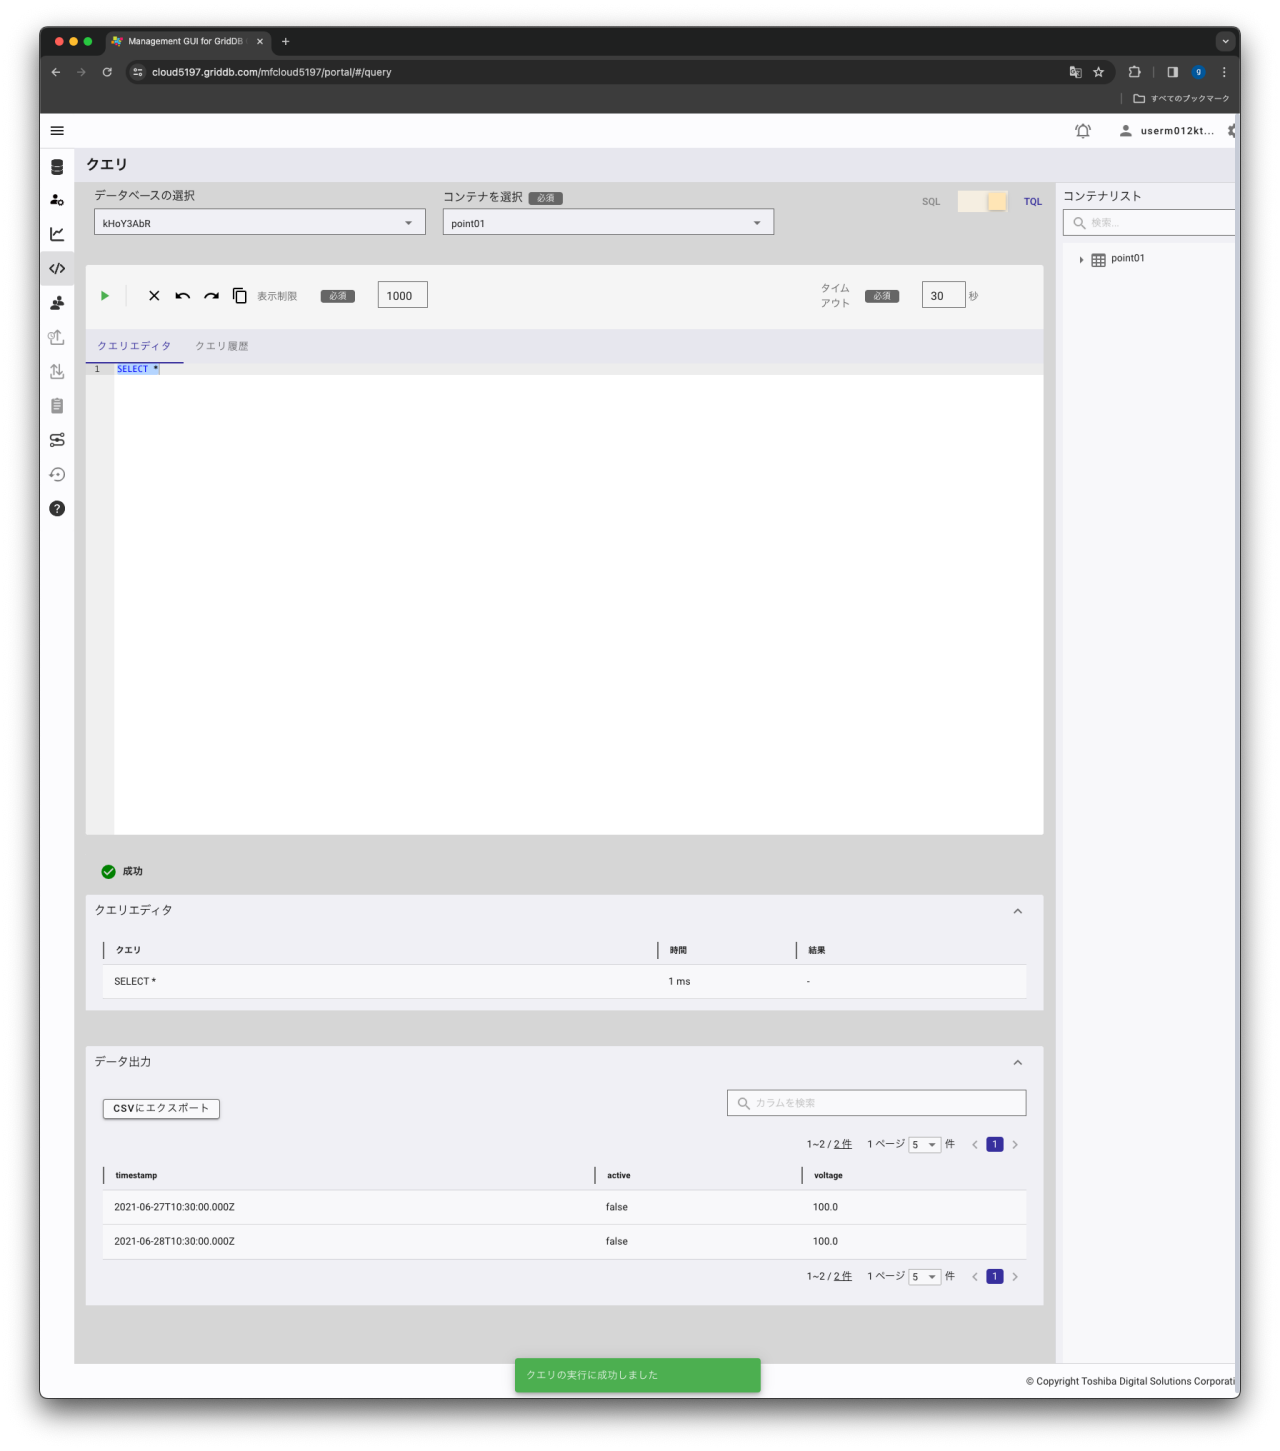1280x1451 pixels.
Task: Open the browser tab search chevron
Action: (x=1225, y=41)
